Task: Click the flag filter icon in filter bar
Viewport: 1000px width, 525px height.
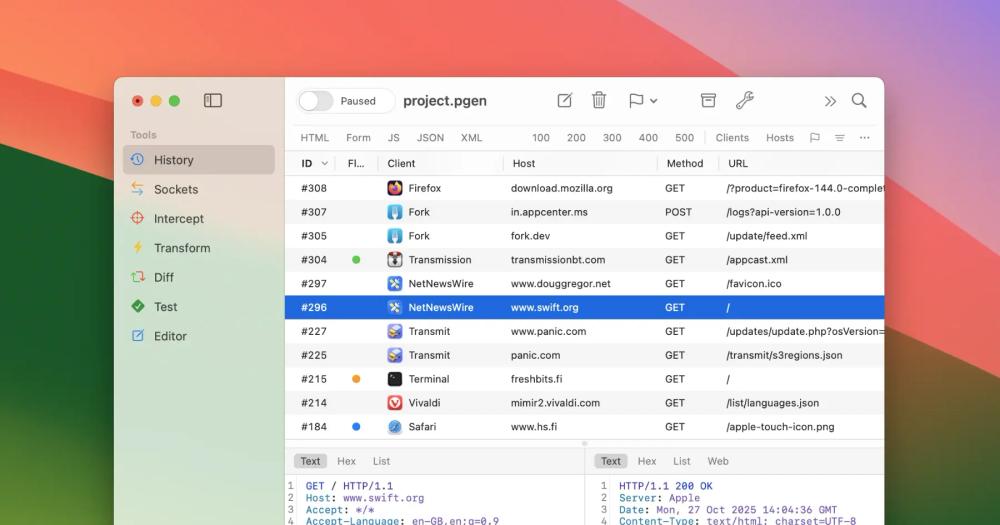Action: (814, 138)
